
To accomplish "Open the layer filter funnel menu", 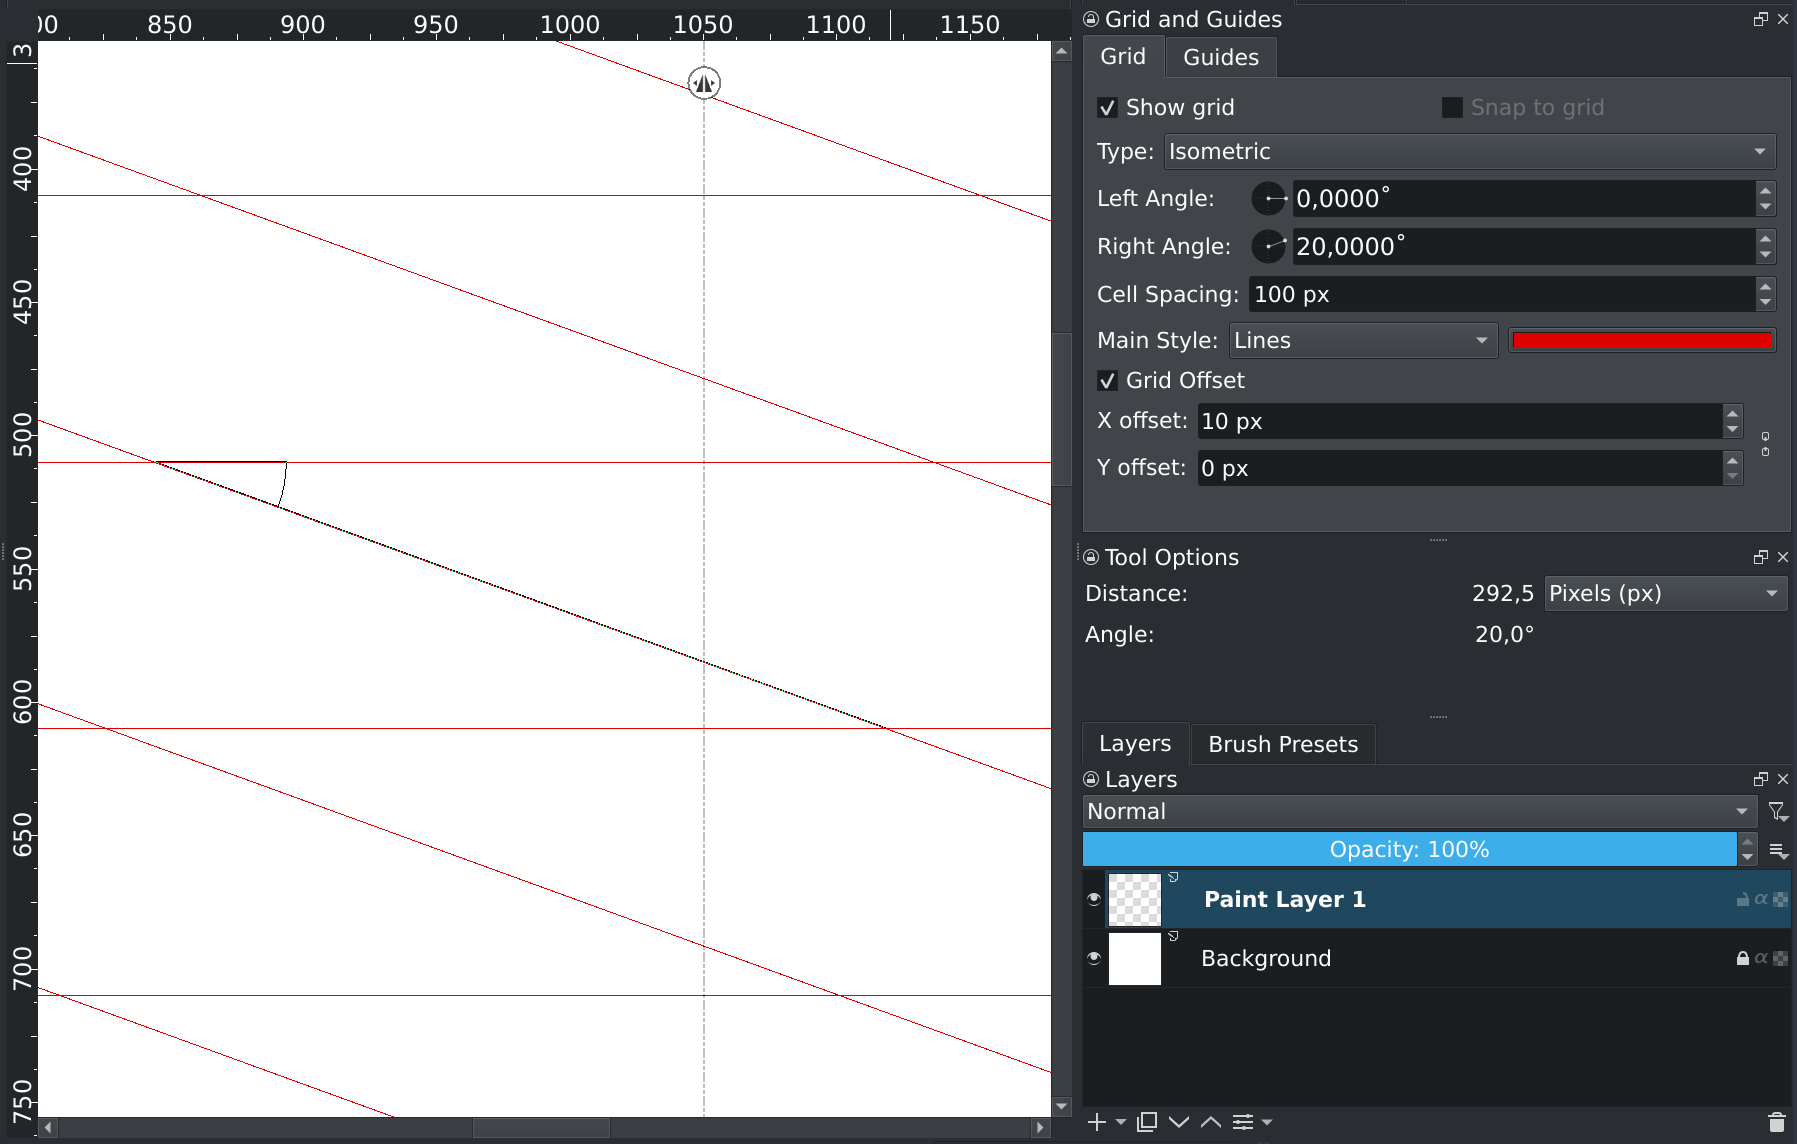I will pyautogui.click(x=1778, y=812).
